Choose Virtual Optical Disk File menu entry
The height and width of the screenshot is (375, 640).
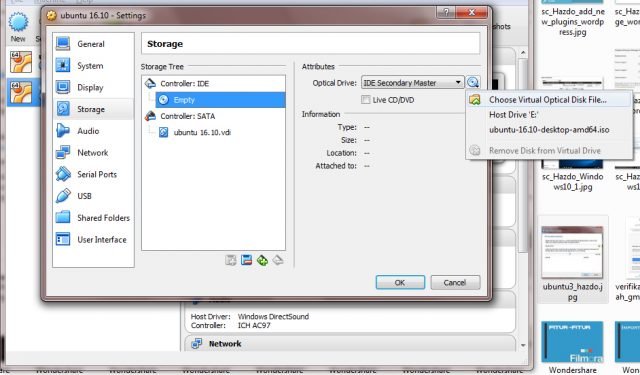coord(549,100)
